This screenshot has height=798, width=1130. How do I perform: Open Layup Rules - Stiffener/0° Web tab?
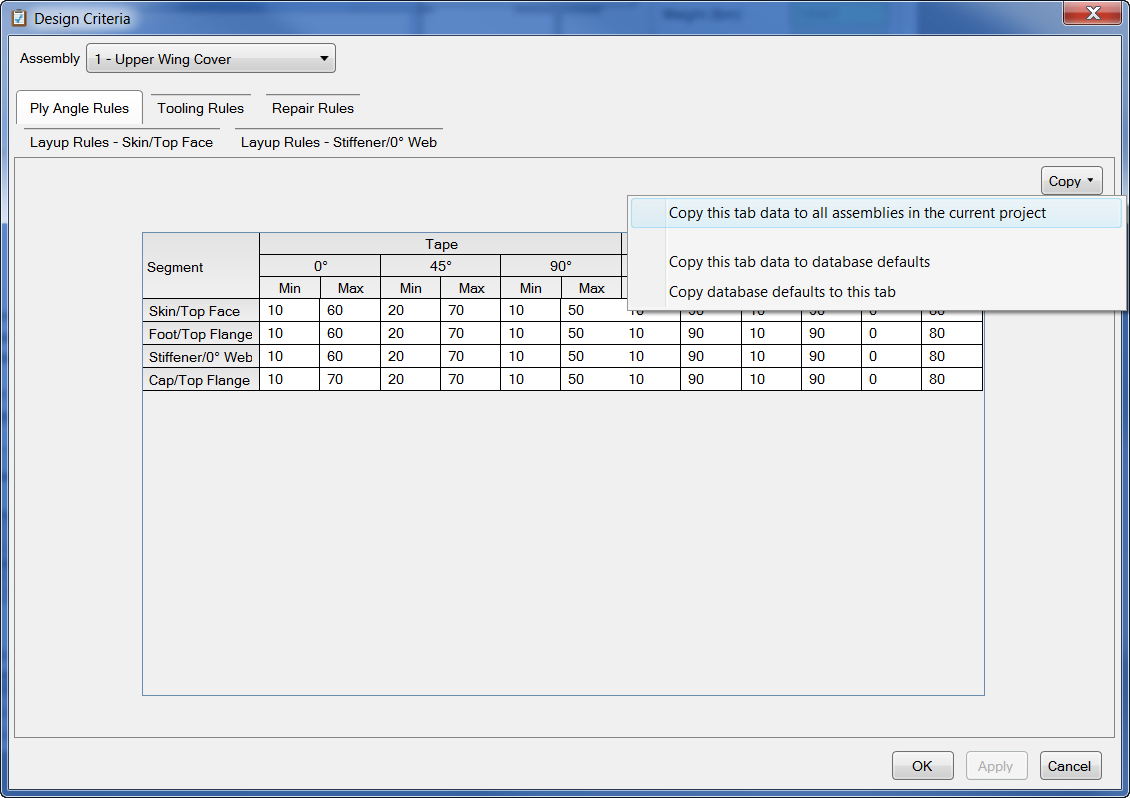click(x=339, y=142)
